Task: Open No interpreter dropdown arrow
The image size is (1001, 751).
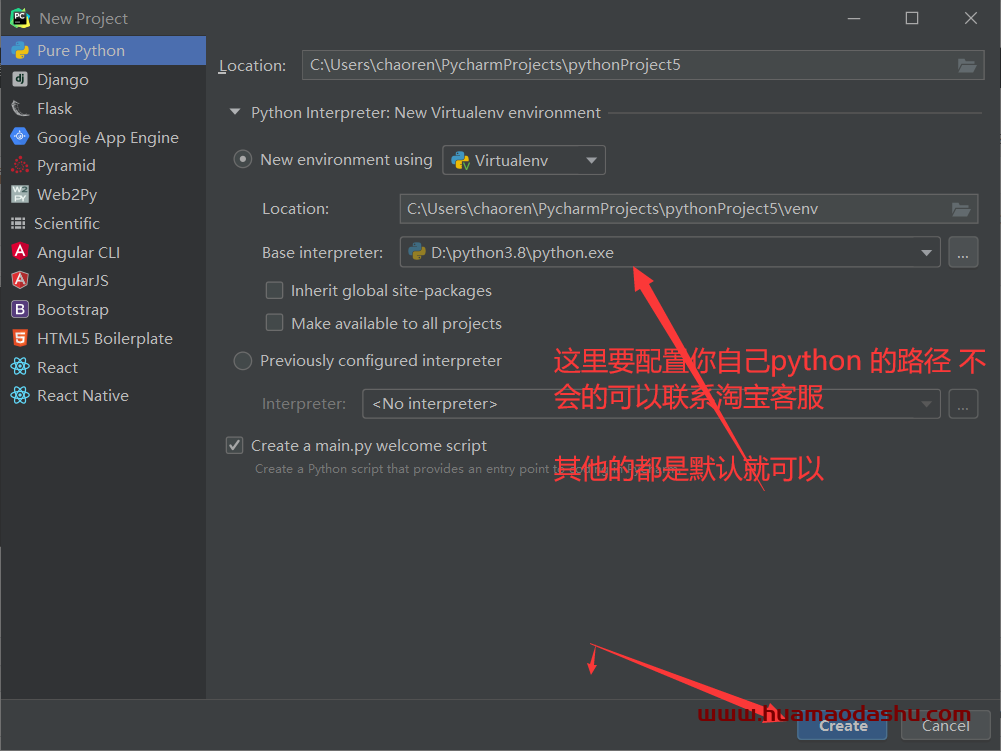Action: click(926, 404)
